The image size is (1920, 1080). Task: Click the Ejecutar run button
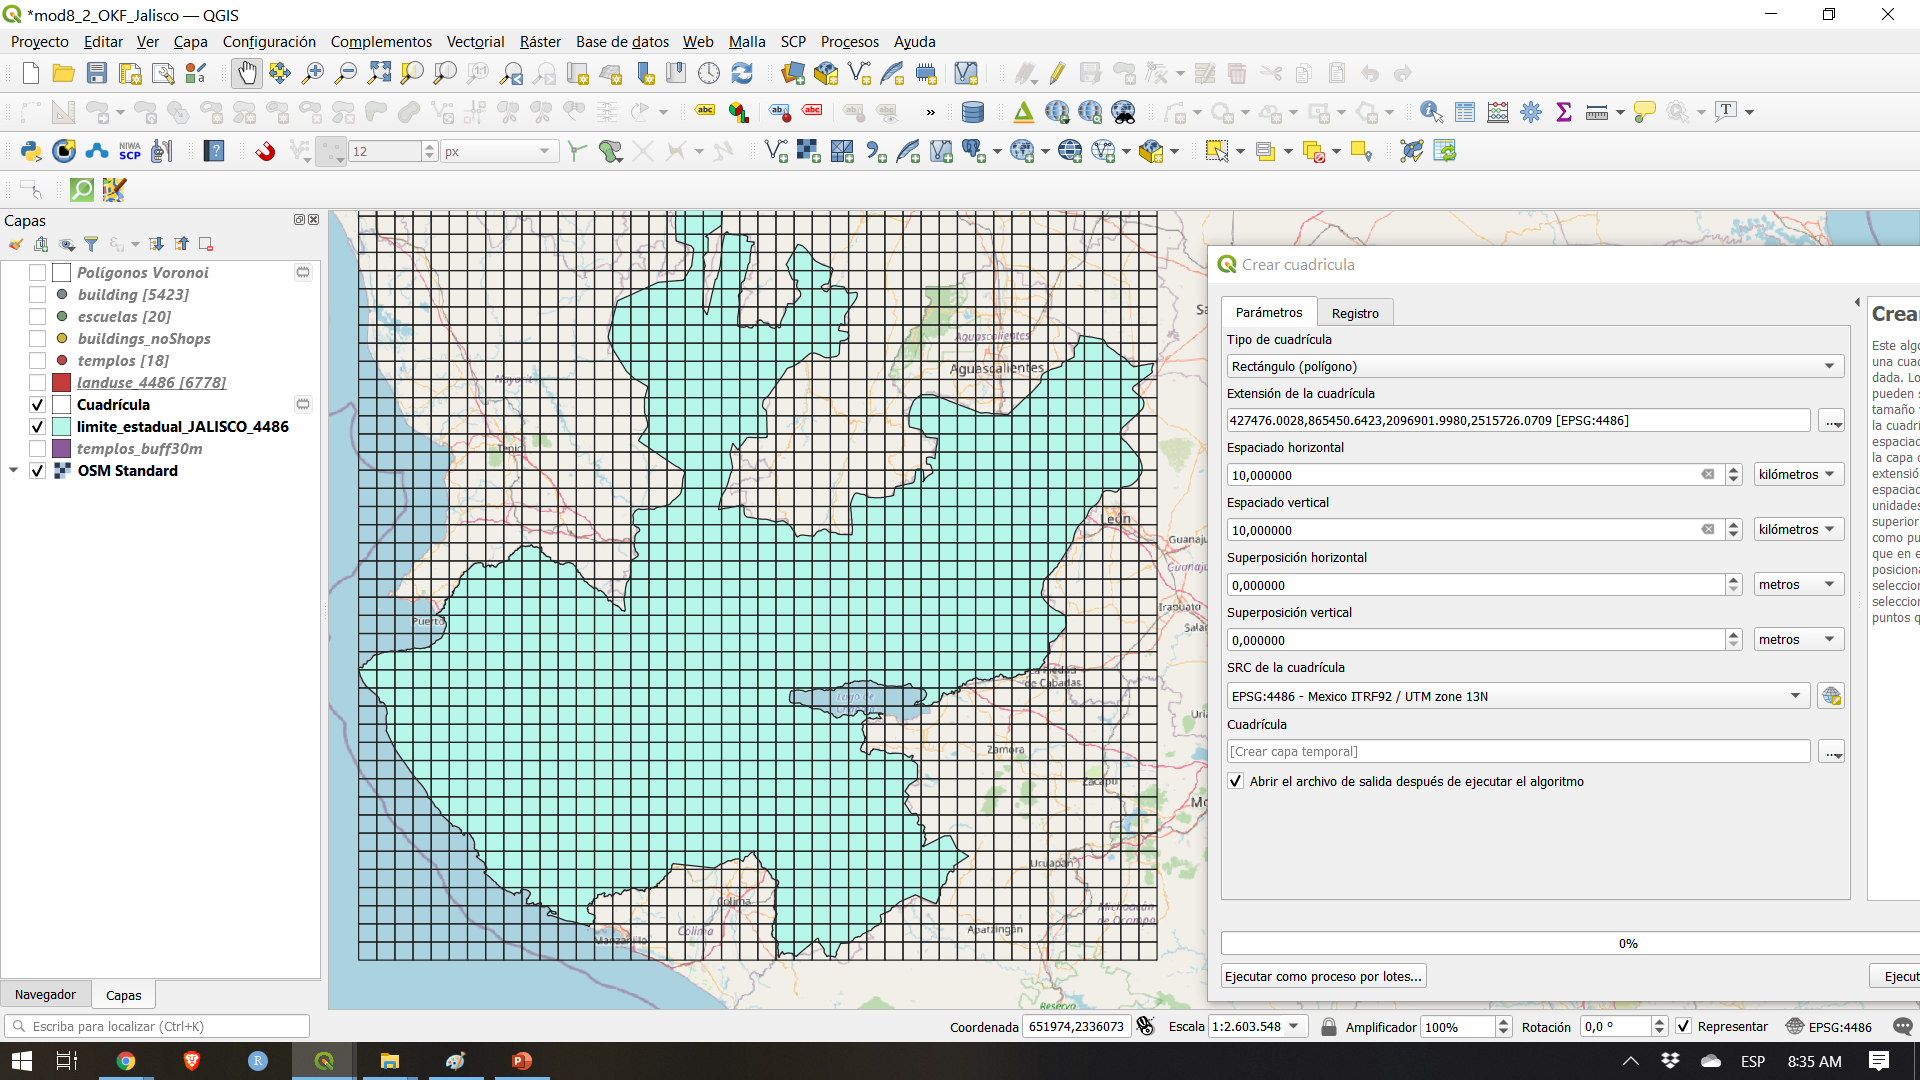tap(1896, 976)
